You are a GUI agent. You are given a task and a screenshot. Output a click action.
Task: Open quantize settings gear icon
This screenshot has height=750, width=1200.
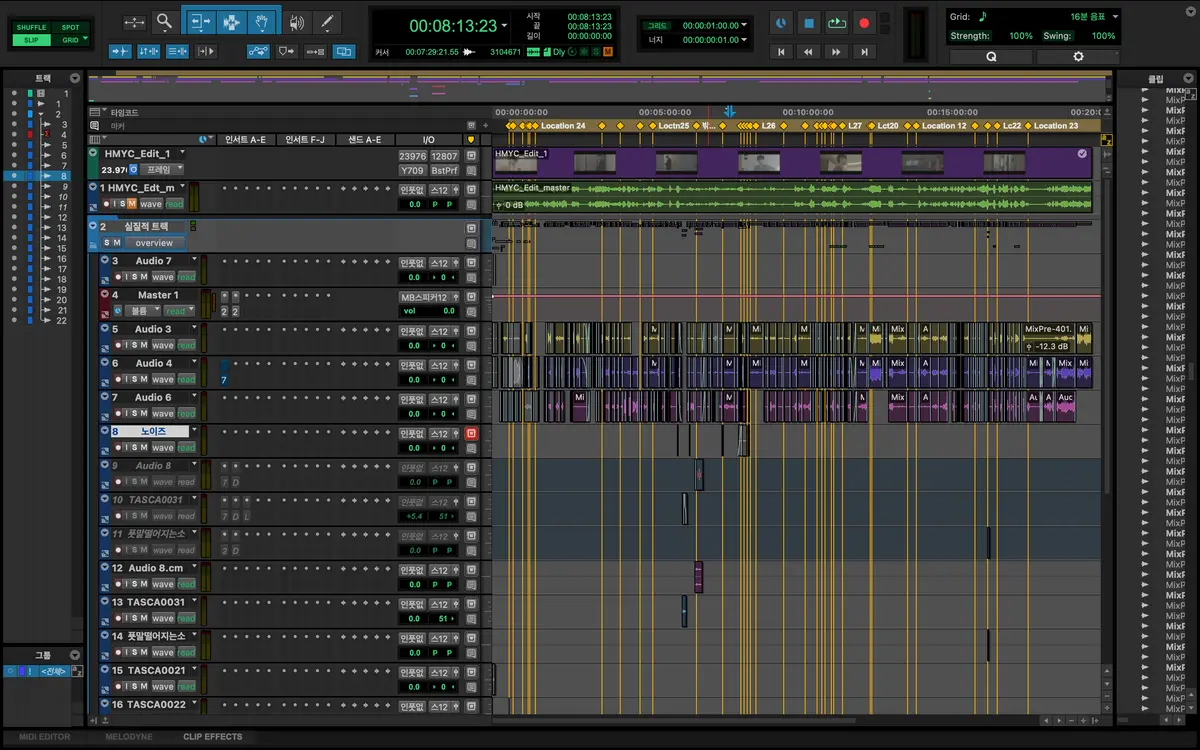[x=1078, y=57]
